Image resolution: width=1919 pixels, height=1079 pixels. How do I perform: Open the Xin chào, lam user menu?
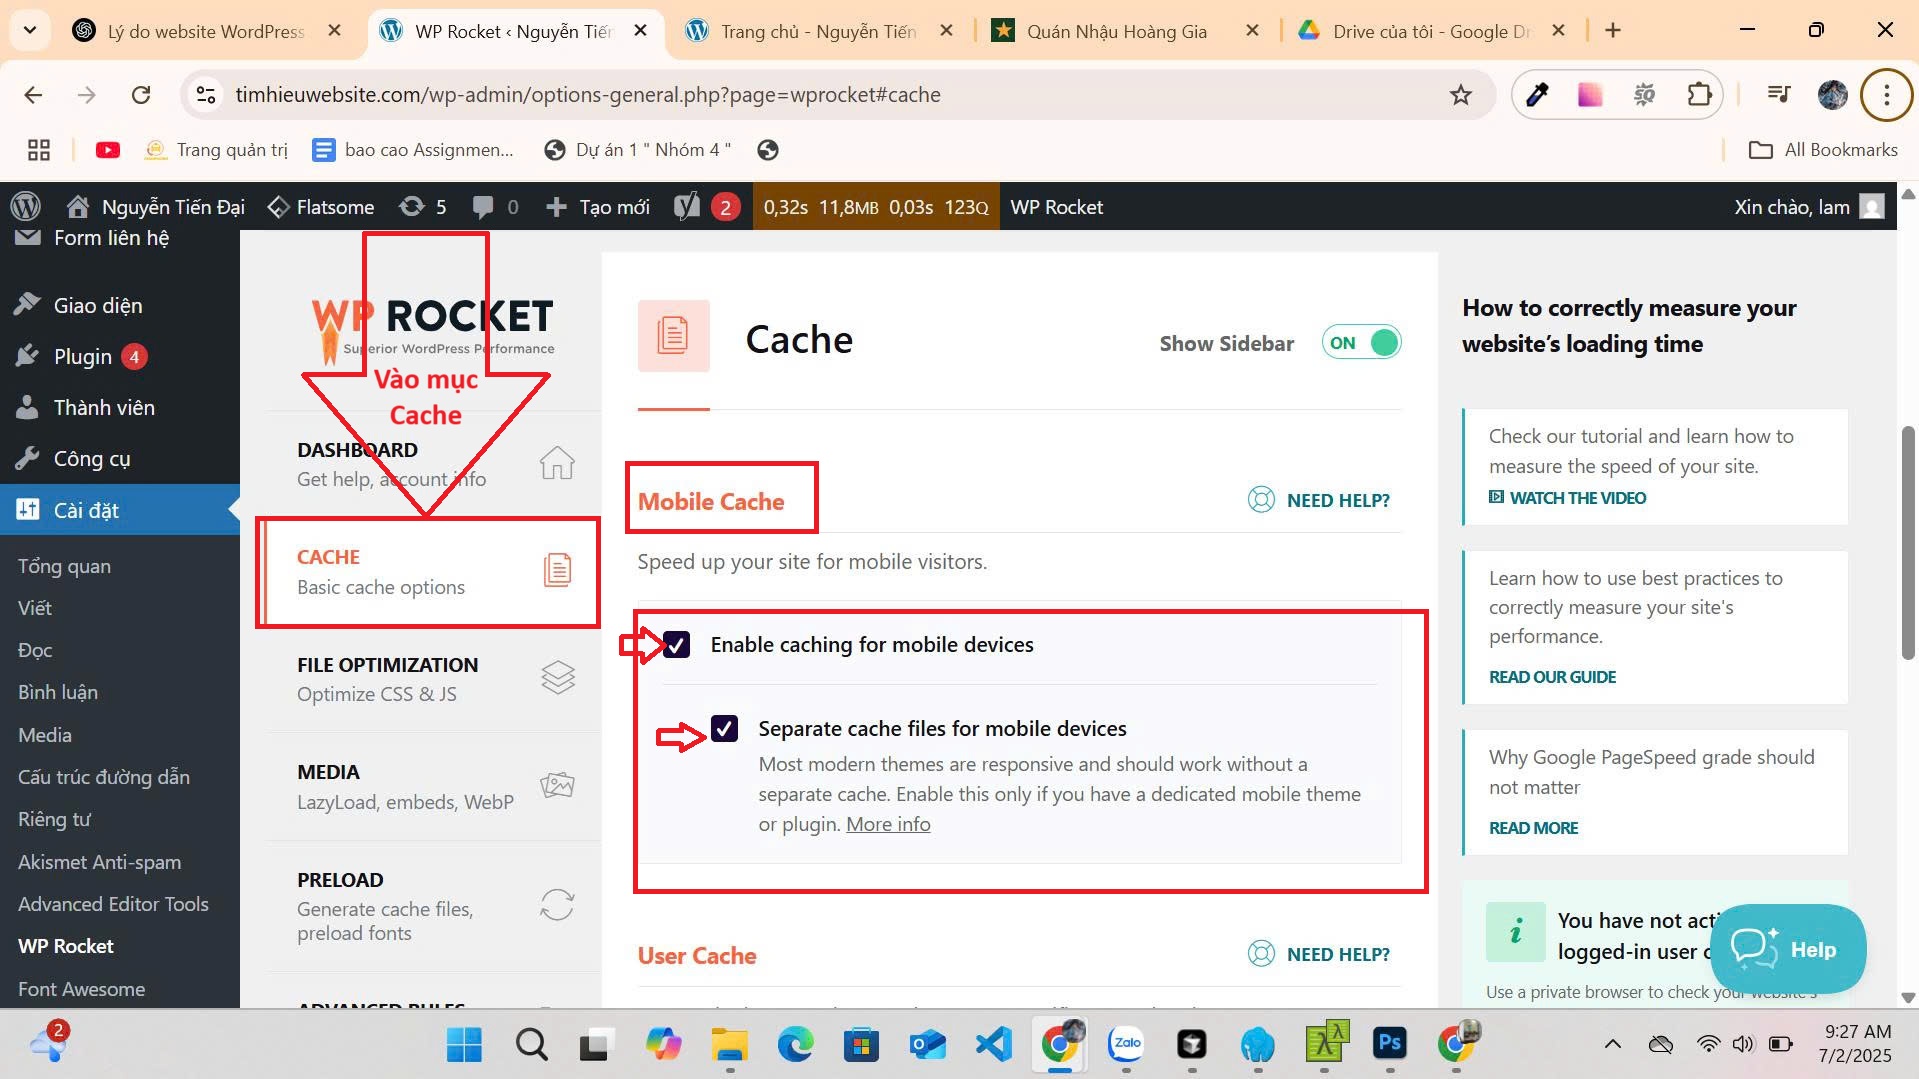click(x=1809, y=207)
